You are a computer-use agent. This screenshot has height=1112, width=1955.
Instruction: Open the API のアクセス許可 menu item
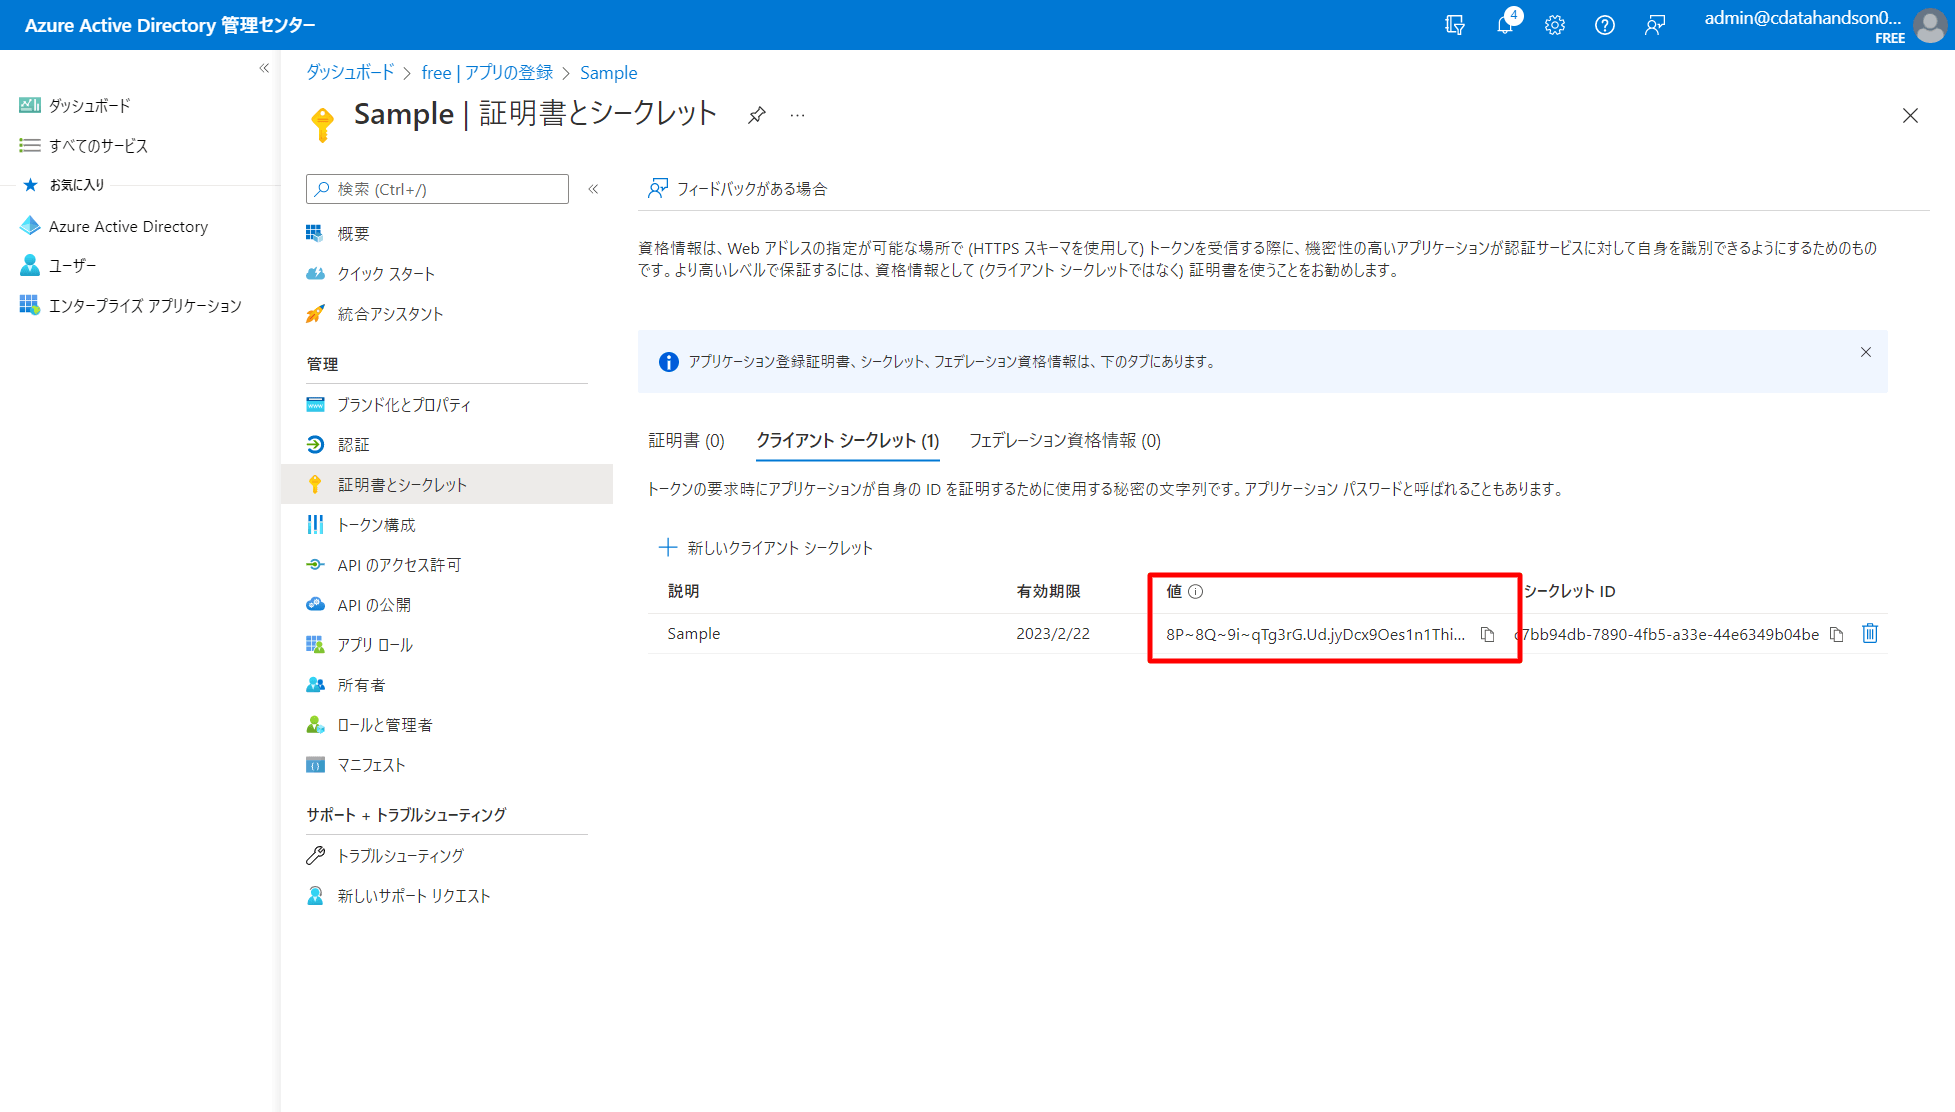coord(398,565)
